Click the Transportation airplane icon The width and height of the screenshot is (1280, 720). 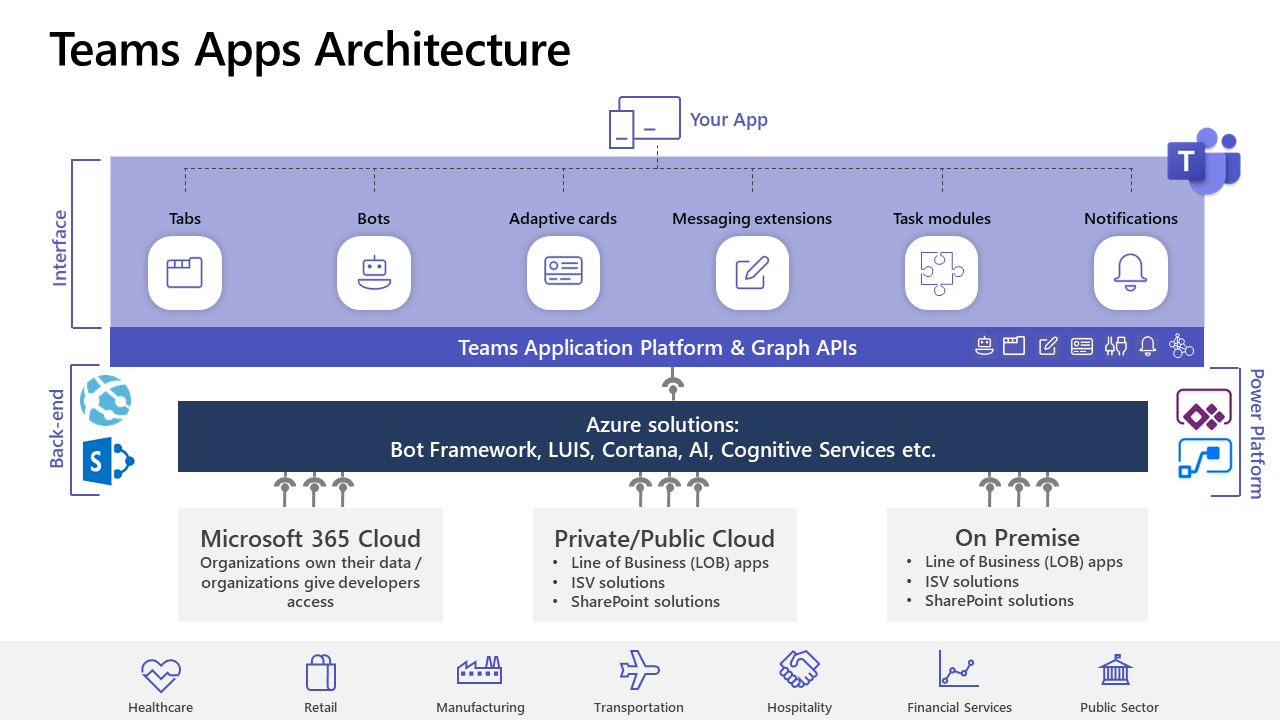(640, 670)
